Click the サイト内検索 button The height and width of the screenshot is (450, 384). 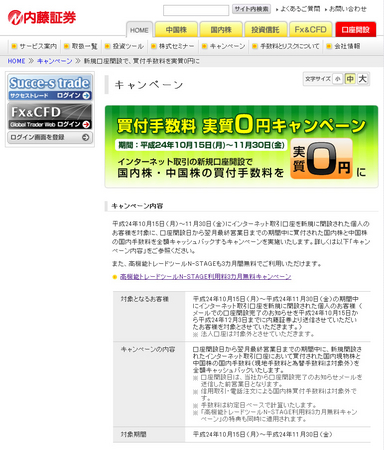pyautogui.click(x=251, y=9)
